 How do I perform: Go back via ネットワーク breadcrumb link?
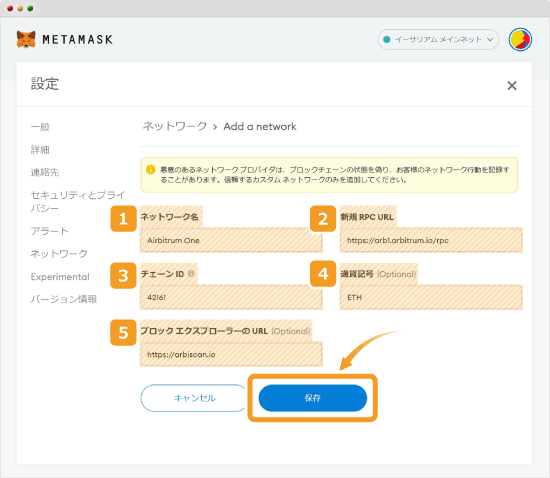(175, 126)
